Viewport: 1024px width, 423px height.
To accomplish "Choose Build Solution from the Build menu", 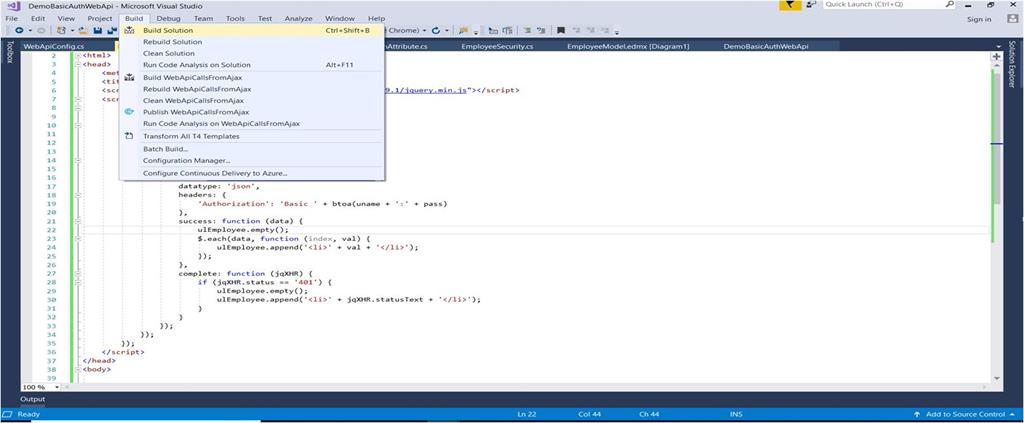I will click(x=251, y=30).
